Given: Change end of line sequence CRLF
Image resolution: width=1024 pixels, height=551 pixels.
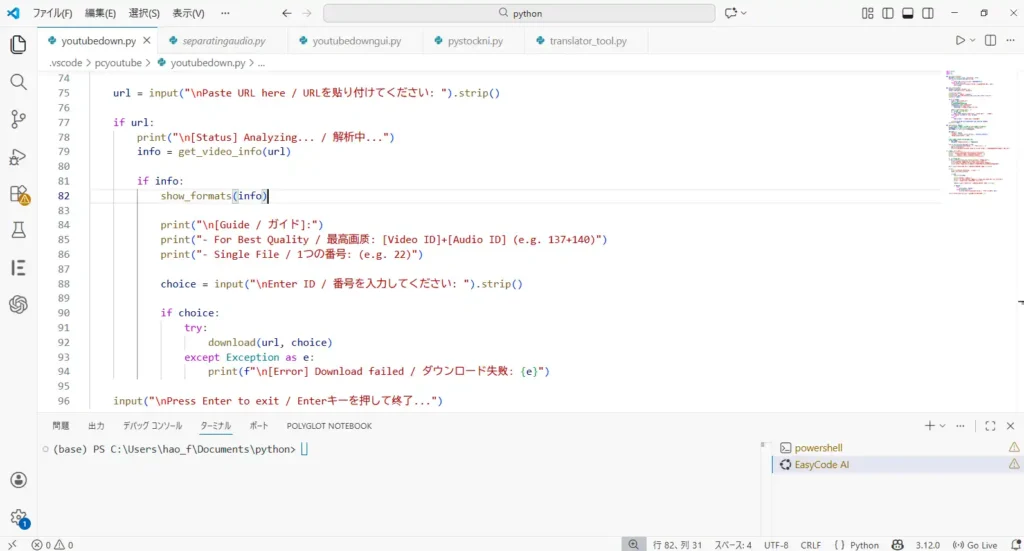Looking at the screenshot, I should click(810, 544).
